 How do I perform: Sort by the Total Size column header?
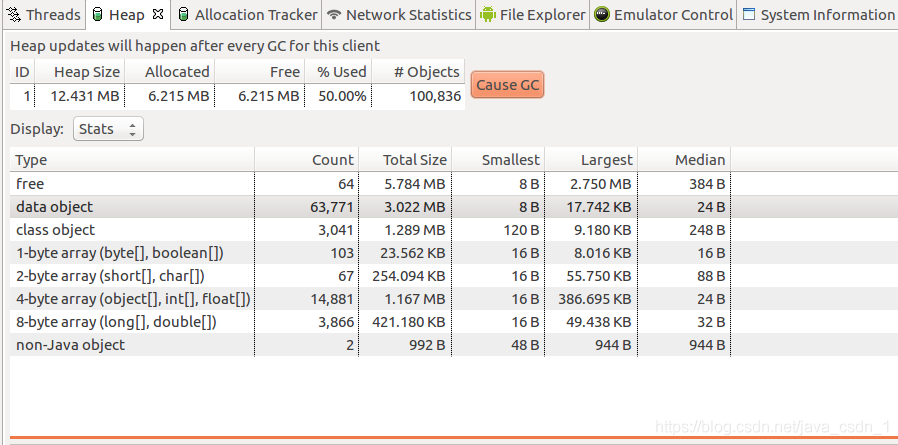(x=405, y=160)
